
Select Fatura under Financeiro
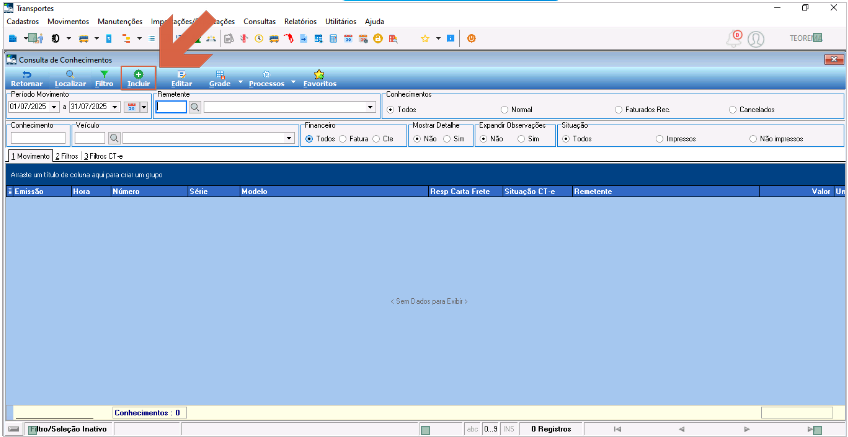click(343, 139)
